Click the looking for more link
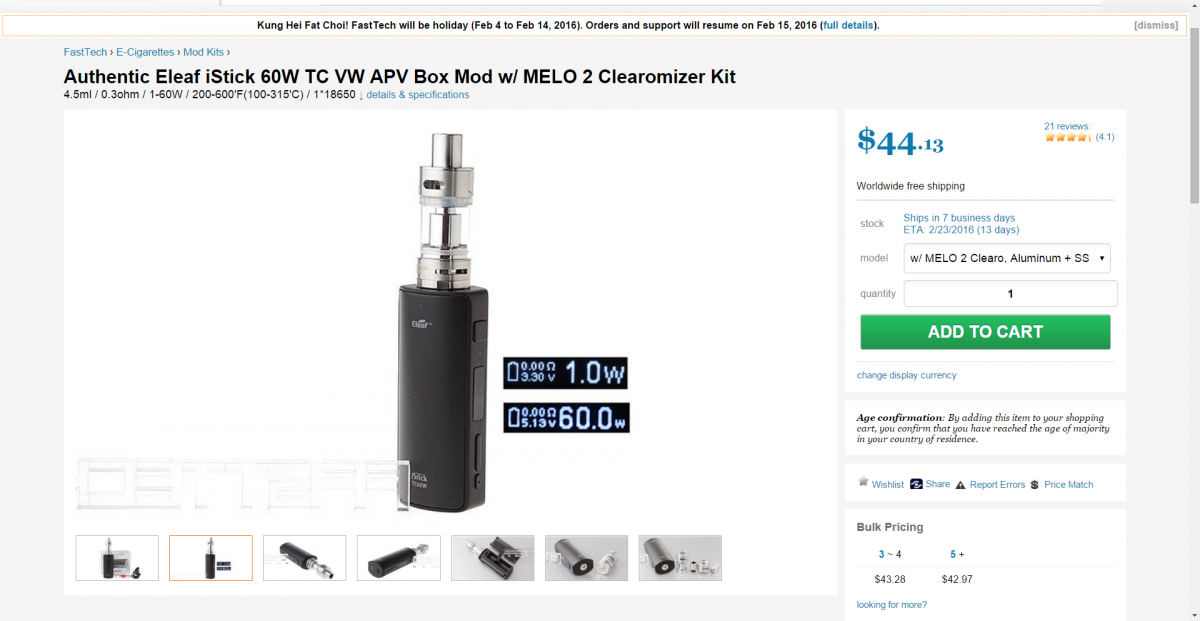This screenshot has height=621, width=1200. [x=892, y=604]
